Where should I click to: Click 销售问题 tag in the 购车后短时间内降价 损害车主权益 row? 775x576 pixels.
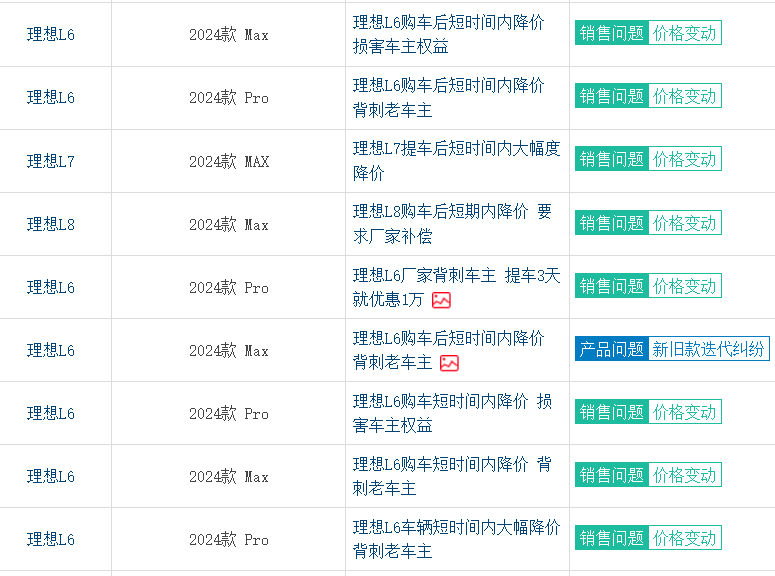[x=611, y=33]
